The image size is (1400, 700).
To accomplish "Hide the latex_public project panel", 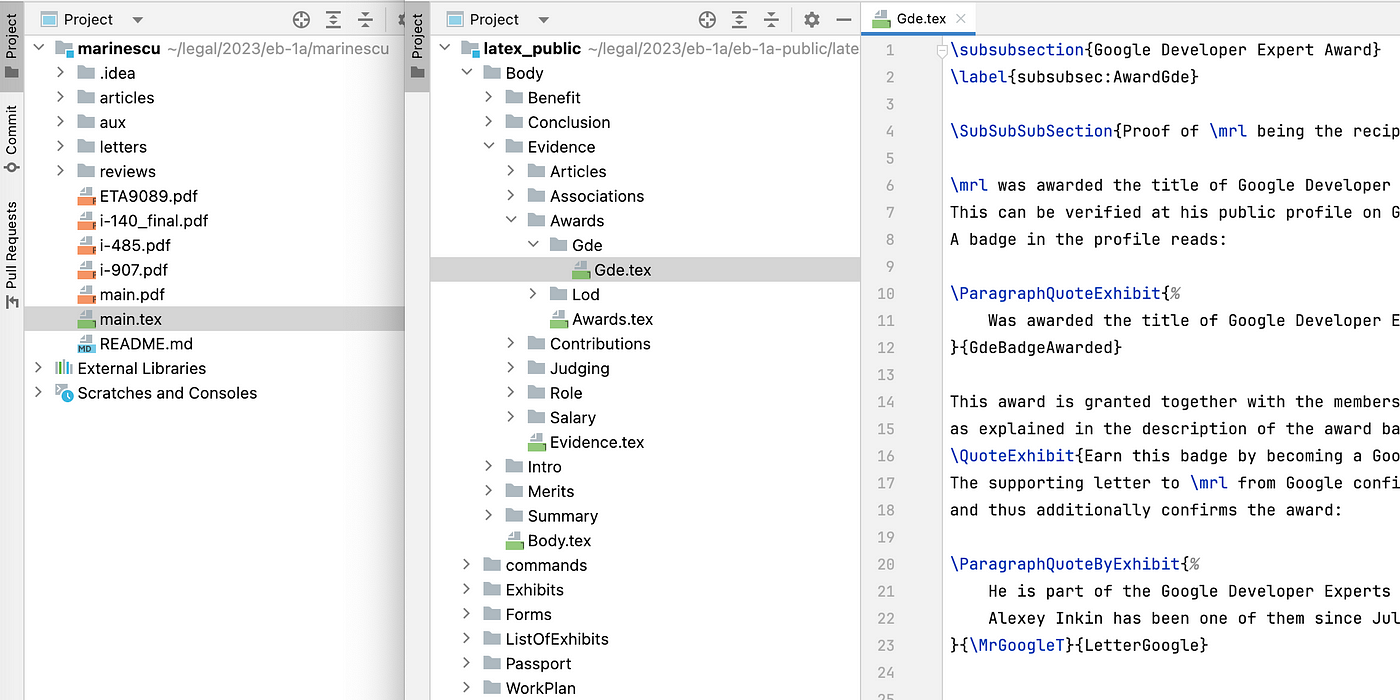I will 844,20.
